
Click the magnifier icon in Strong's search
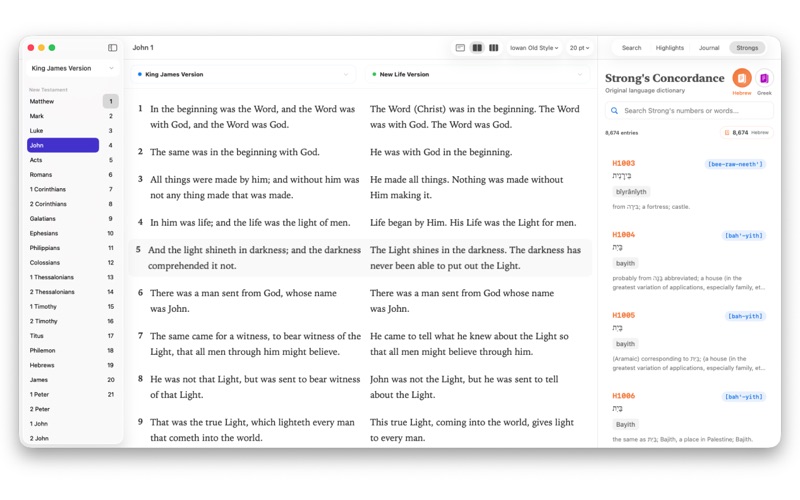[614, 111]
